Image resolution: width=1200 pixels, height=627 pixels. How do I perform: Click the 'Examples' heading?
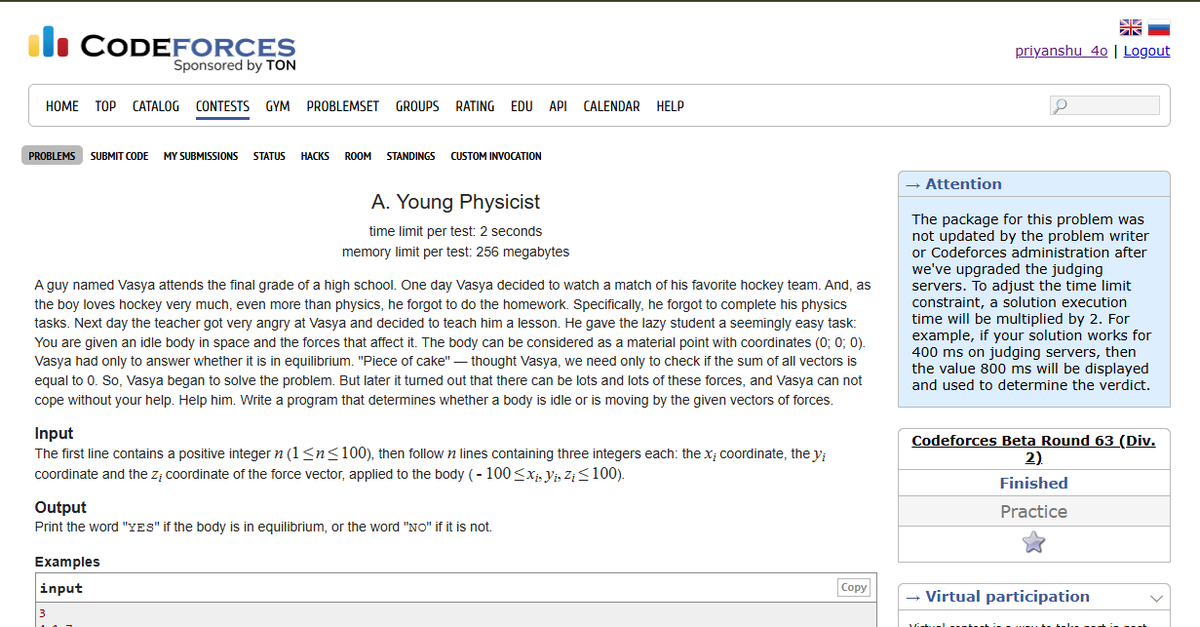(67, 562)
